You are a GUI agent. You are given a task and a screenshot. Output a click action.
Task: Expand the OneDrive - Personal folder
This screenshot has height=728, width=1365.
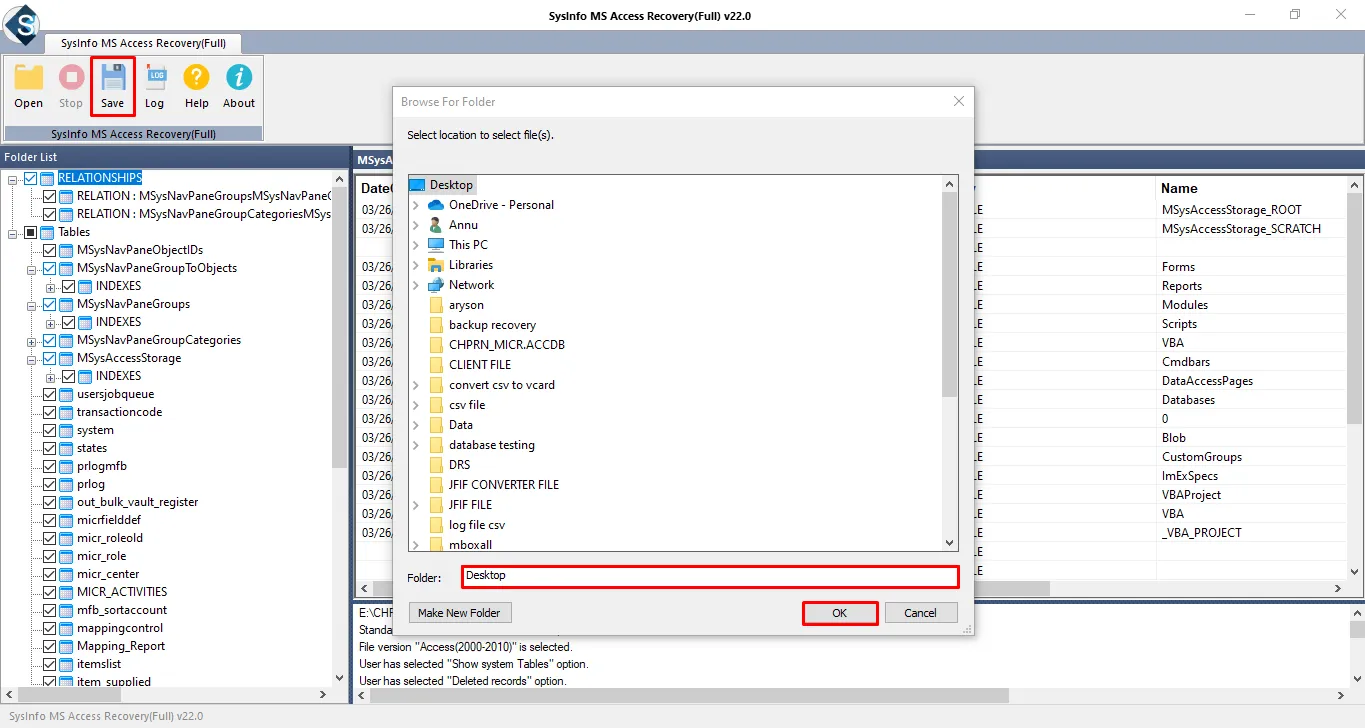point(416,205)
